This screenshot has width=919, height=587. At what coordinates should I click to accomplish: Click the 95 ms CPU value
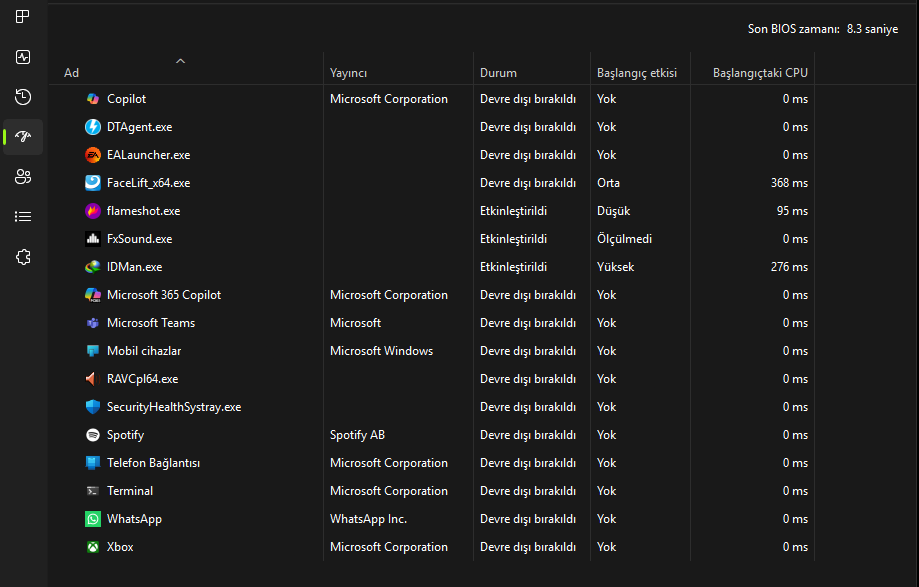792,211
